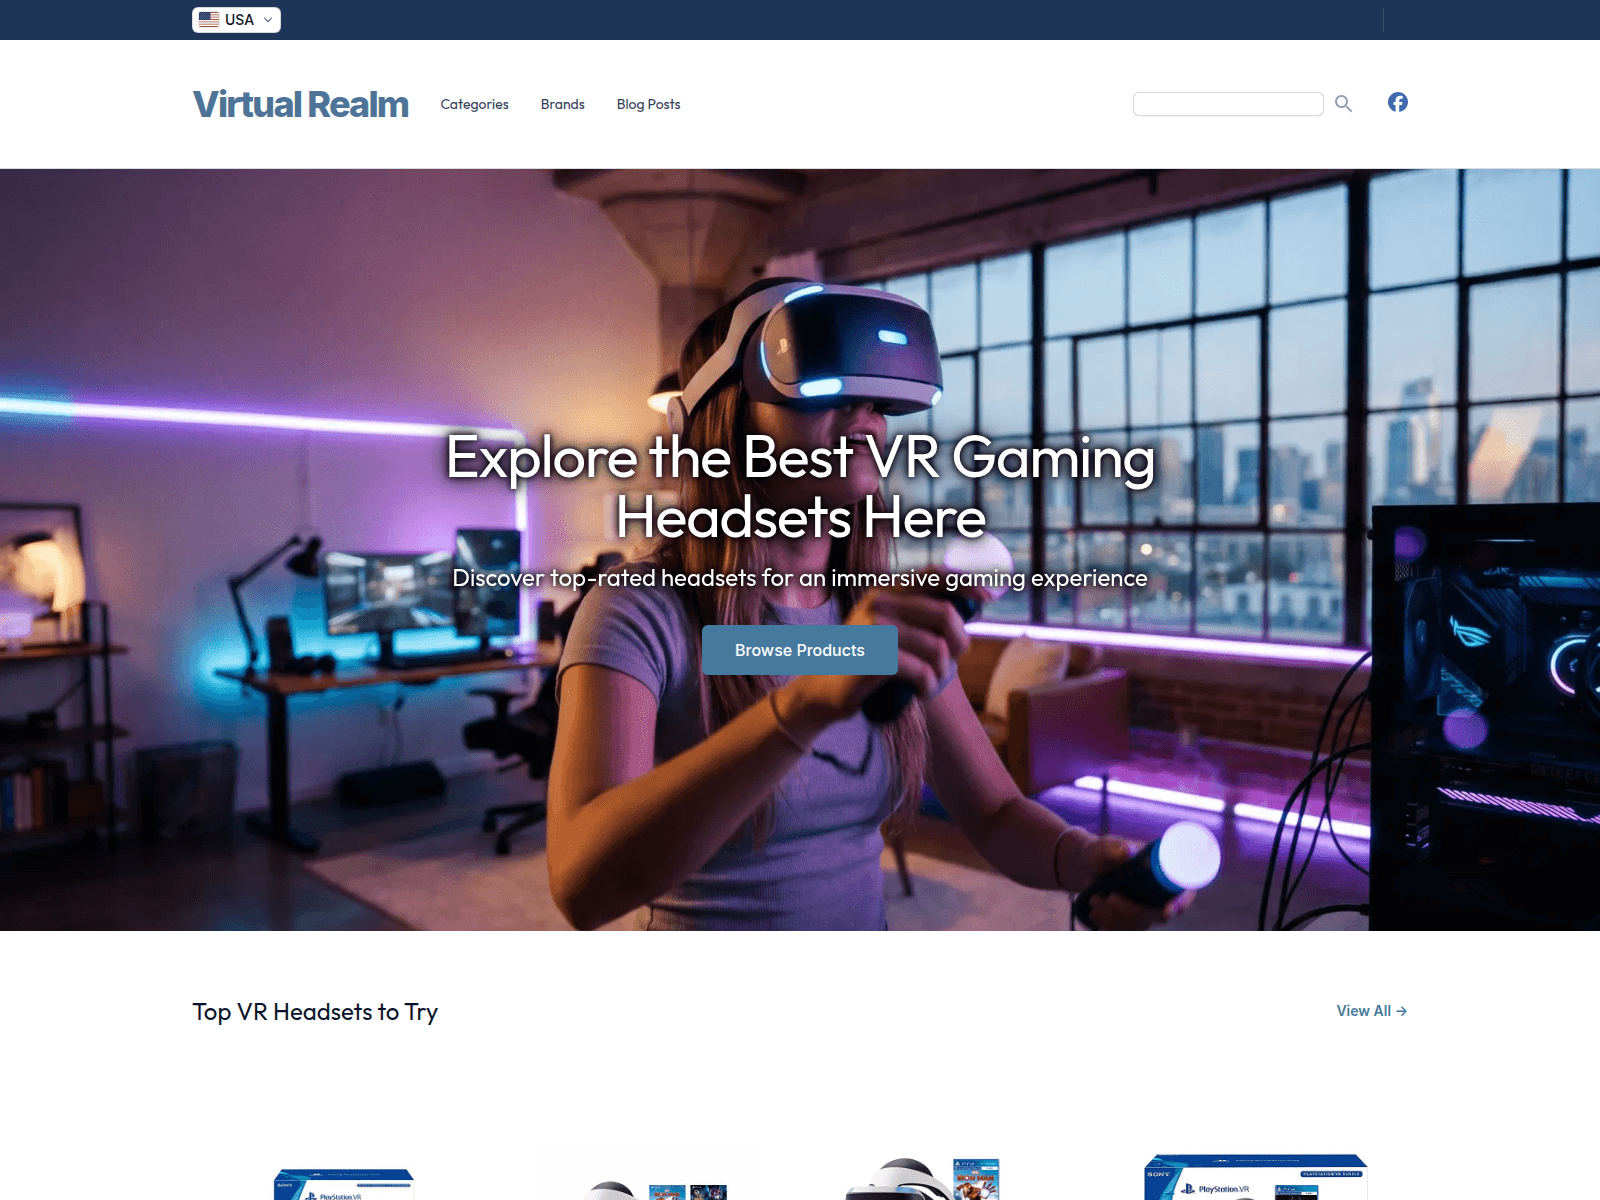Focus the search input field

click(x=1228, y=104)
